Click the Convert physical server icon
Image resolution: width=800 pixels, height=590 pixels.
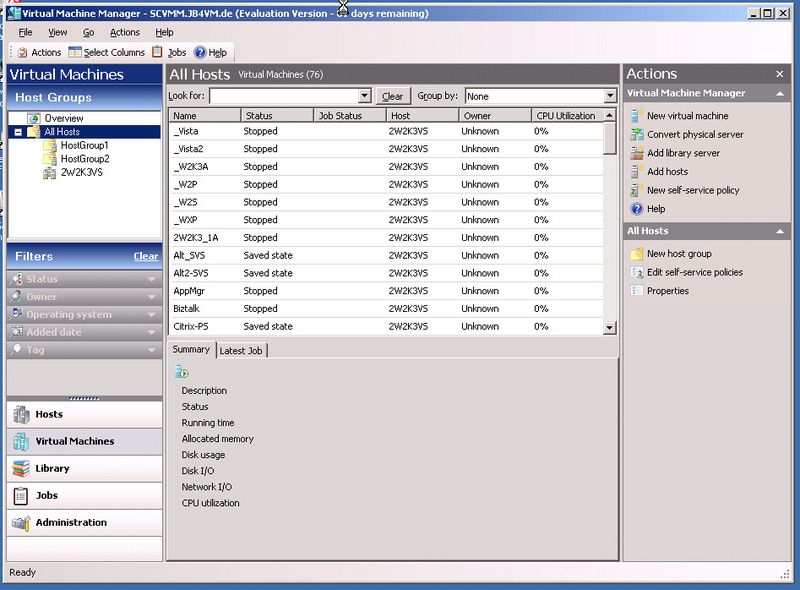pyautogui.click(x=636, y=134)
